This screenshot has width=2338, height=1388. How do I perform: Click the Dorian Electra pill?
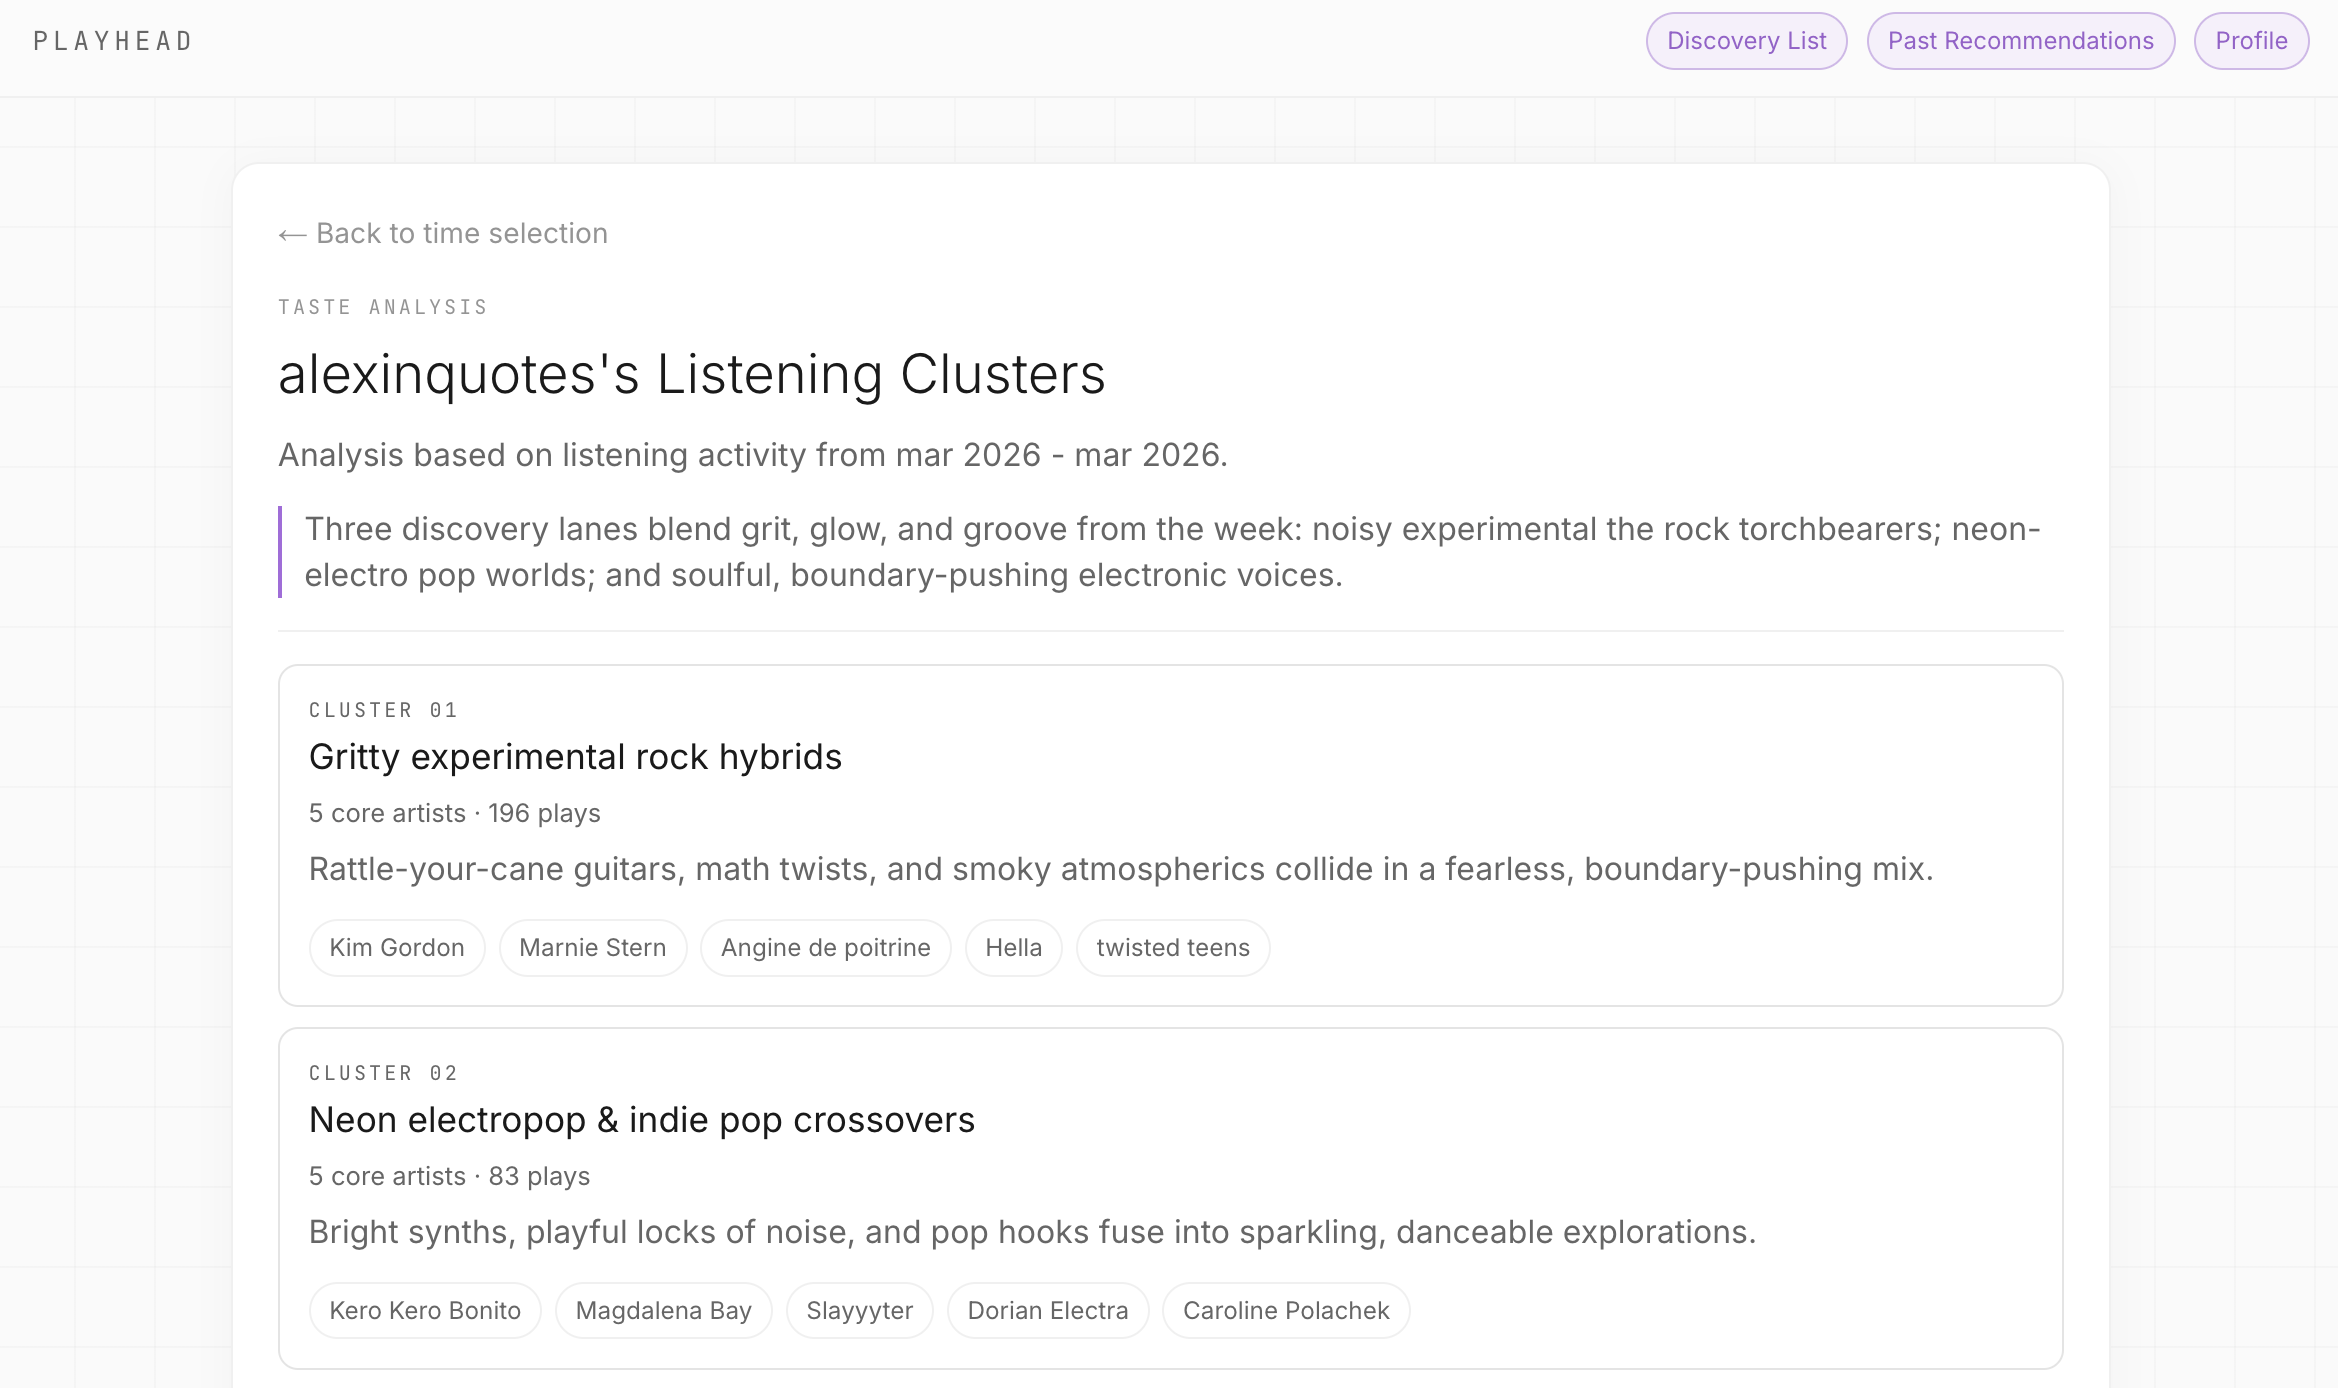pyautogui.click(x=1047, y=1310)
